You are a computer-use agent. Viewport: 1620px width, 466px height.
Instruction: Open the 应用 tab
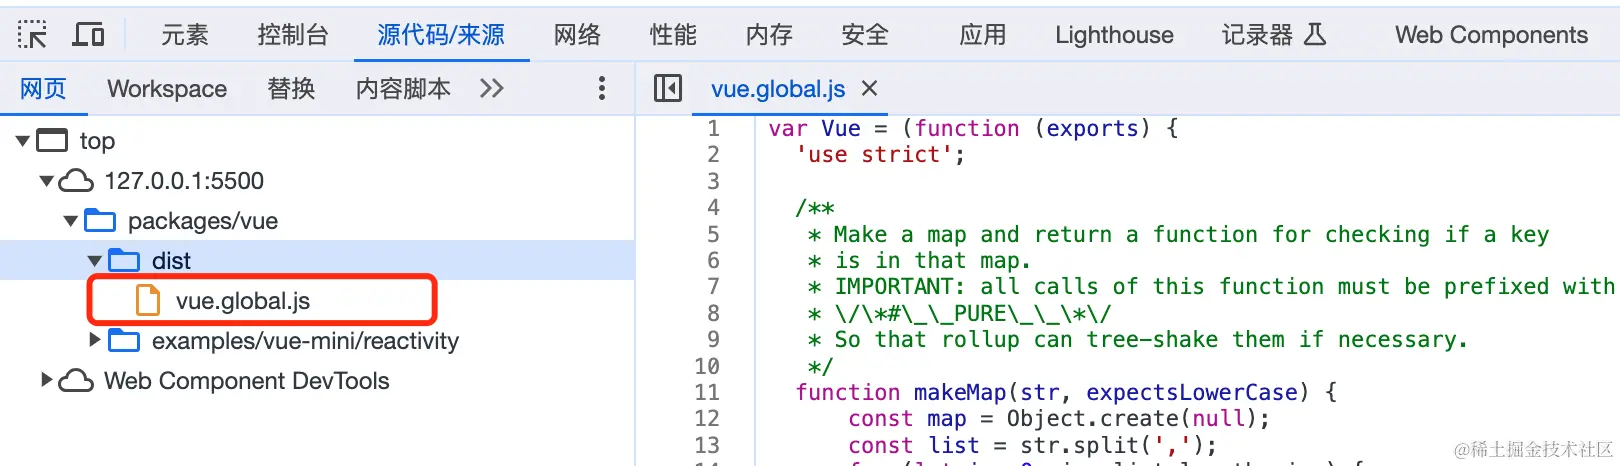tap(983, 35)
